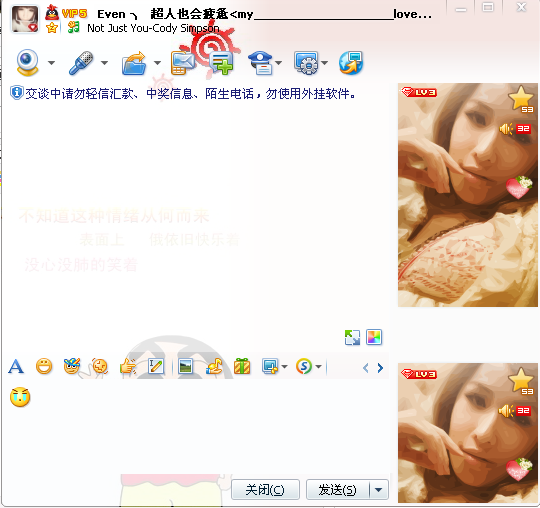Create a discussion group with the plus chat icon
This screenshot has height=508, width=540.
(x=222, y=63)
